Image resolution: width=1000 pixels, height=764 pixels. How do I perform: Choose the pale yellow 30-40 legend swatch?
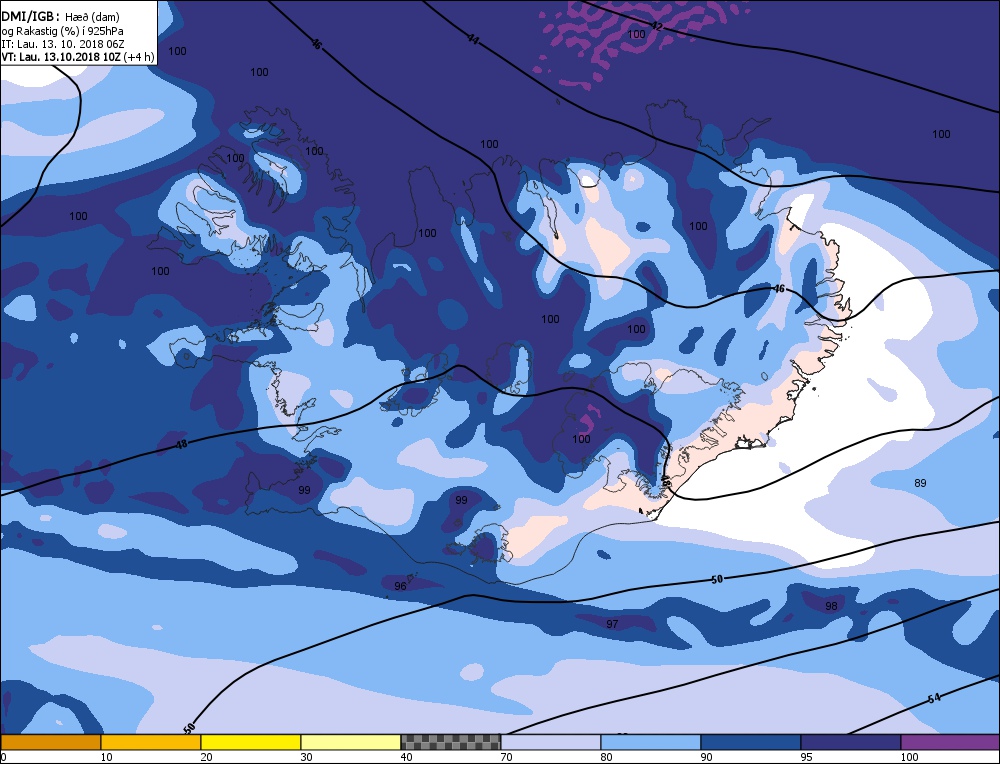point(351,742)
